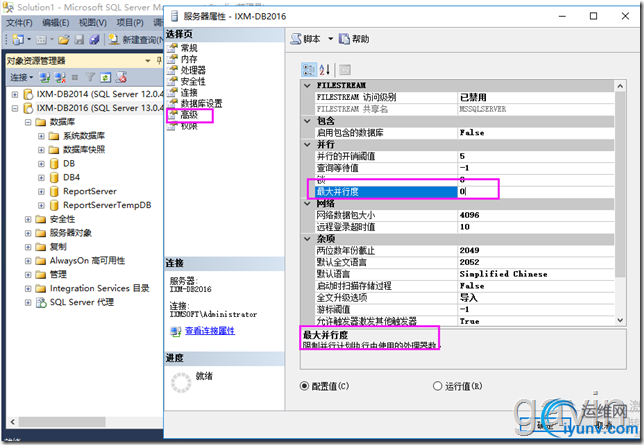Image resolution: width=644 pixels, height=445 pixels.
Task: Select the 常规 page
Action: coord(189,48)
